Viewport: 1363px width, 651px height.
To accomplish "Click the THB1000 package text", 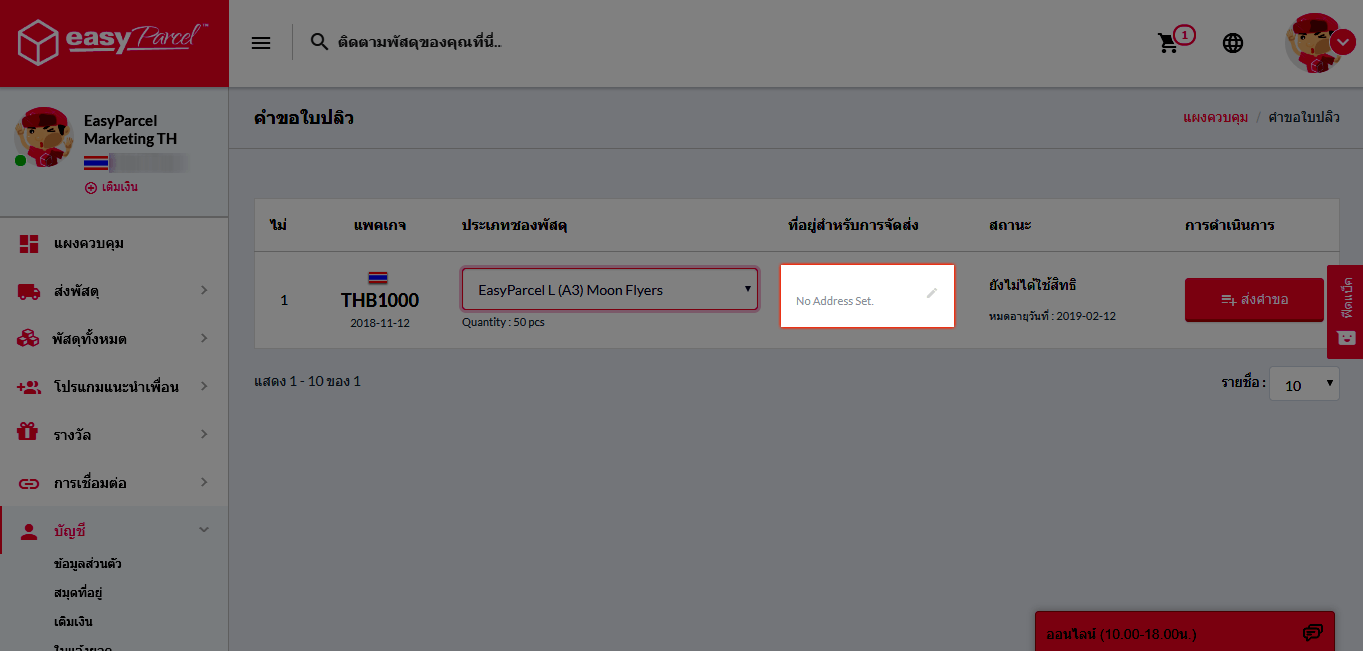I will pyautogui.click(x=380, y=300).
